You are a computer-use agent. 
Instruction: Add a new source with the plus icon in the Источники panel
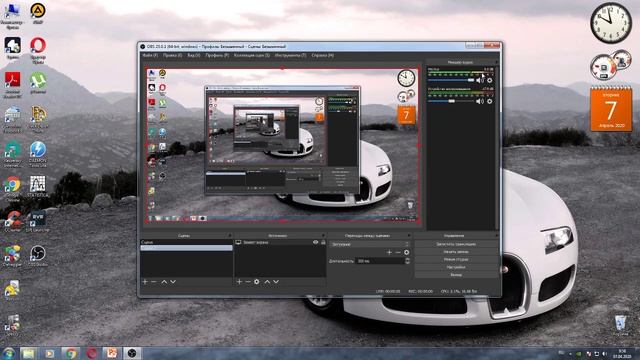(x=239, y=282)
